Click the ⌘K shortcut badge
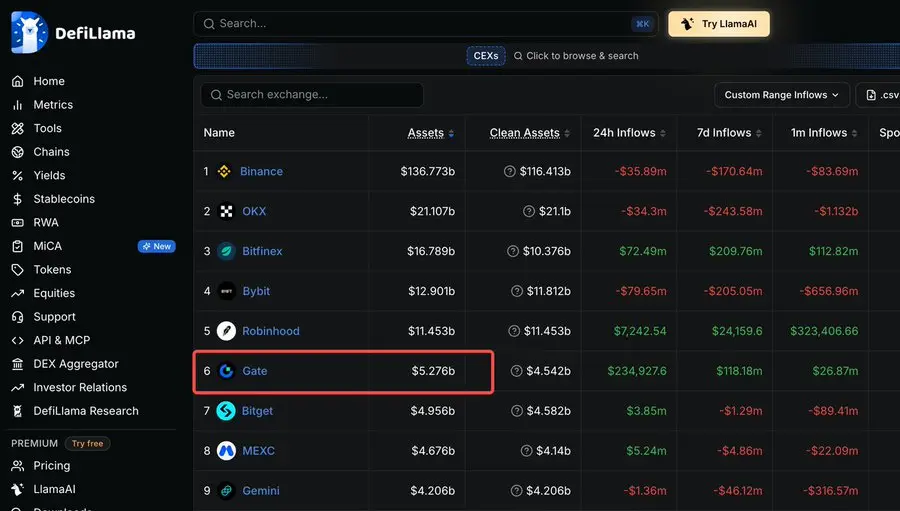Screen dimensions: 900x511 (x=642, y=24)
